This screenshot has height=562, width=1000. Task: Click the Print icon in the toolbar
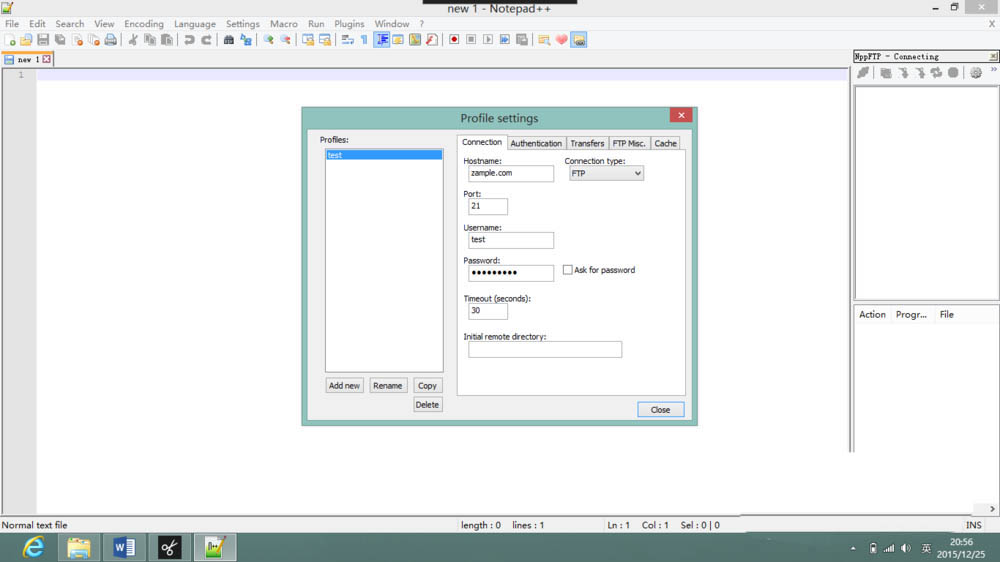click(x=110, y=40)
